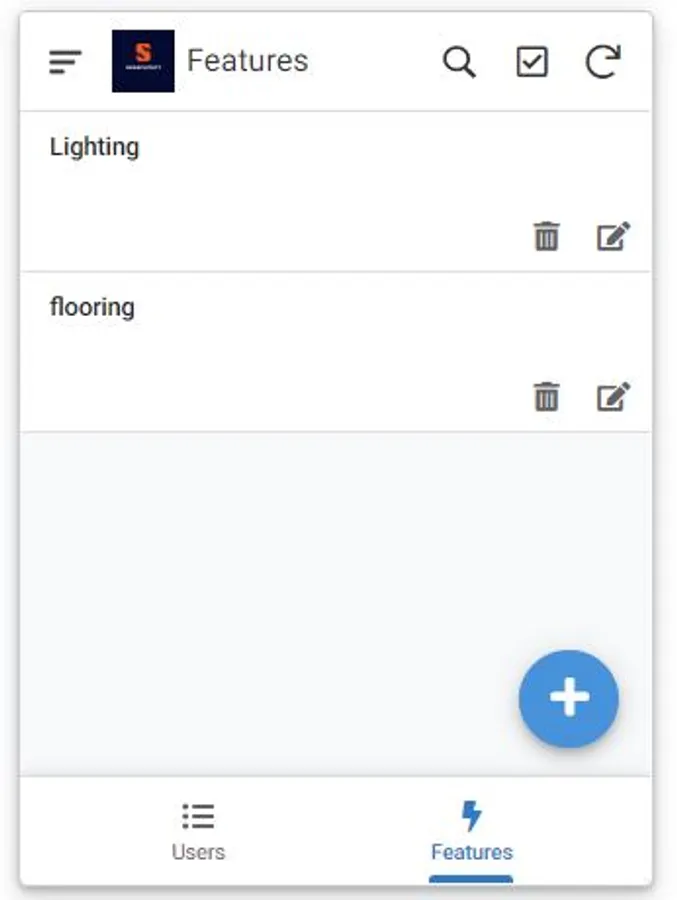
Task: Select the Lighting list item
Action: 95,147
